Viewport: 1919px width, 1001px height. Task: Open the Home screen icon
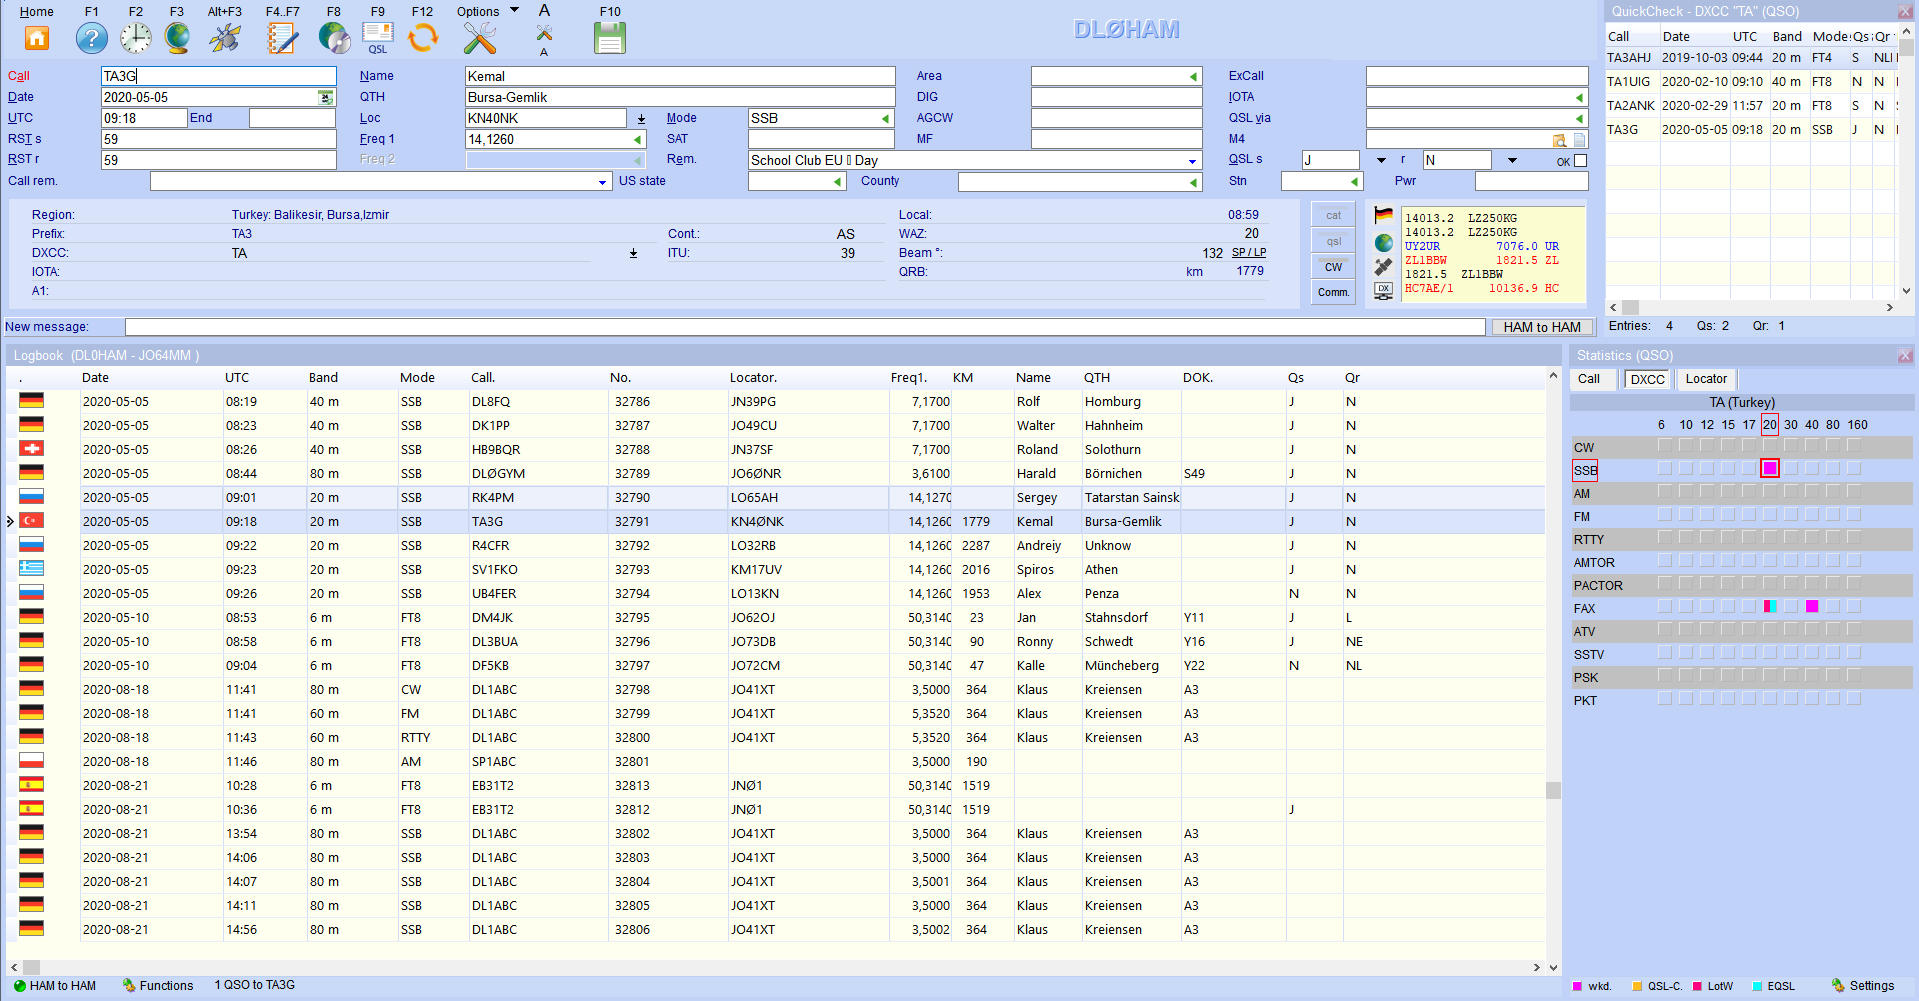pyautogui.click(x=37, y=38)
